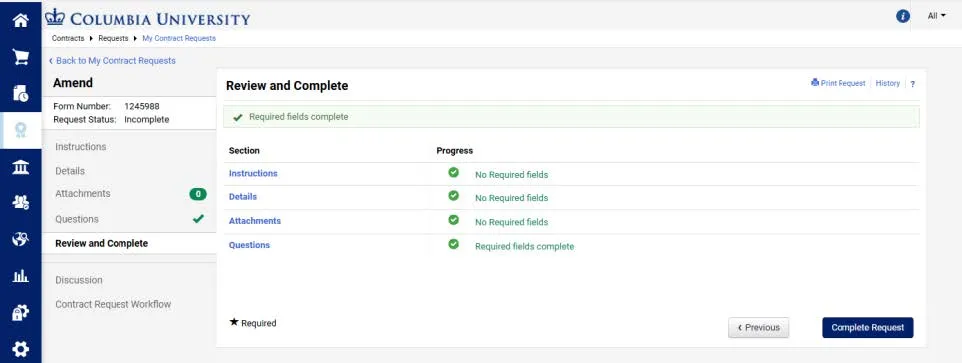Screen dimensions: 962x363
Task: Click the Section column header
Action: point(244,150)
